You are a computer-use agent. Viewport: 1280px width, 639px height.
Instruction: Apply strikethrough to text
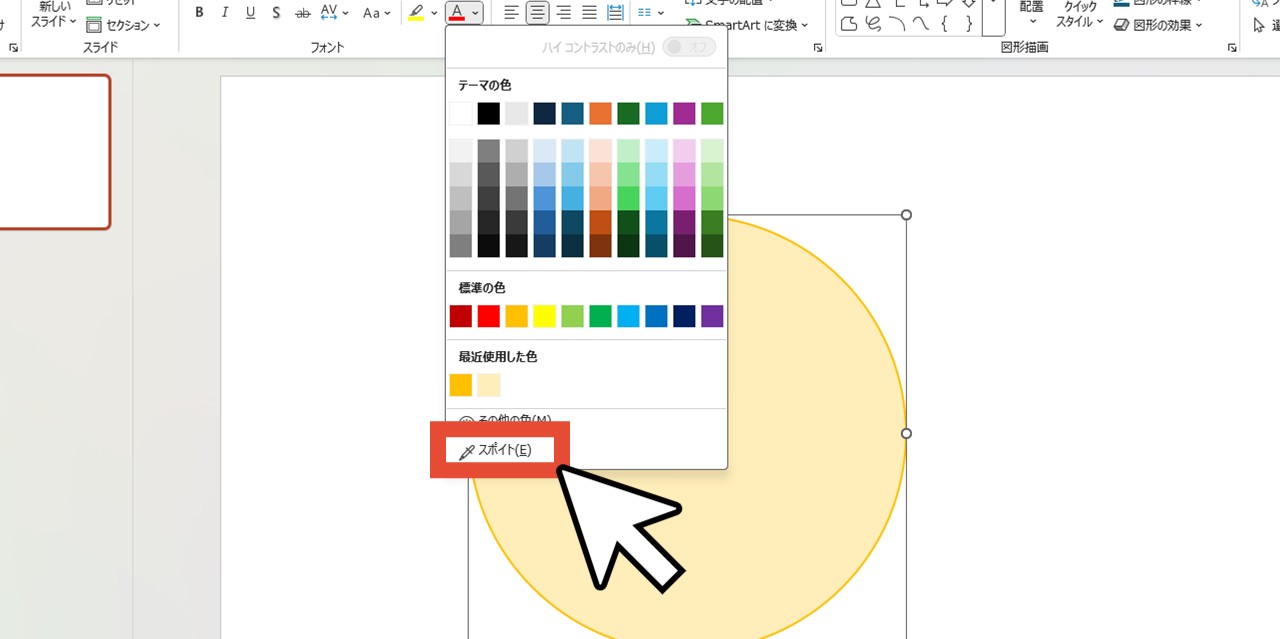(303, 13)
